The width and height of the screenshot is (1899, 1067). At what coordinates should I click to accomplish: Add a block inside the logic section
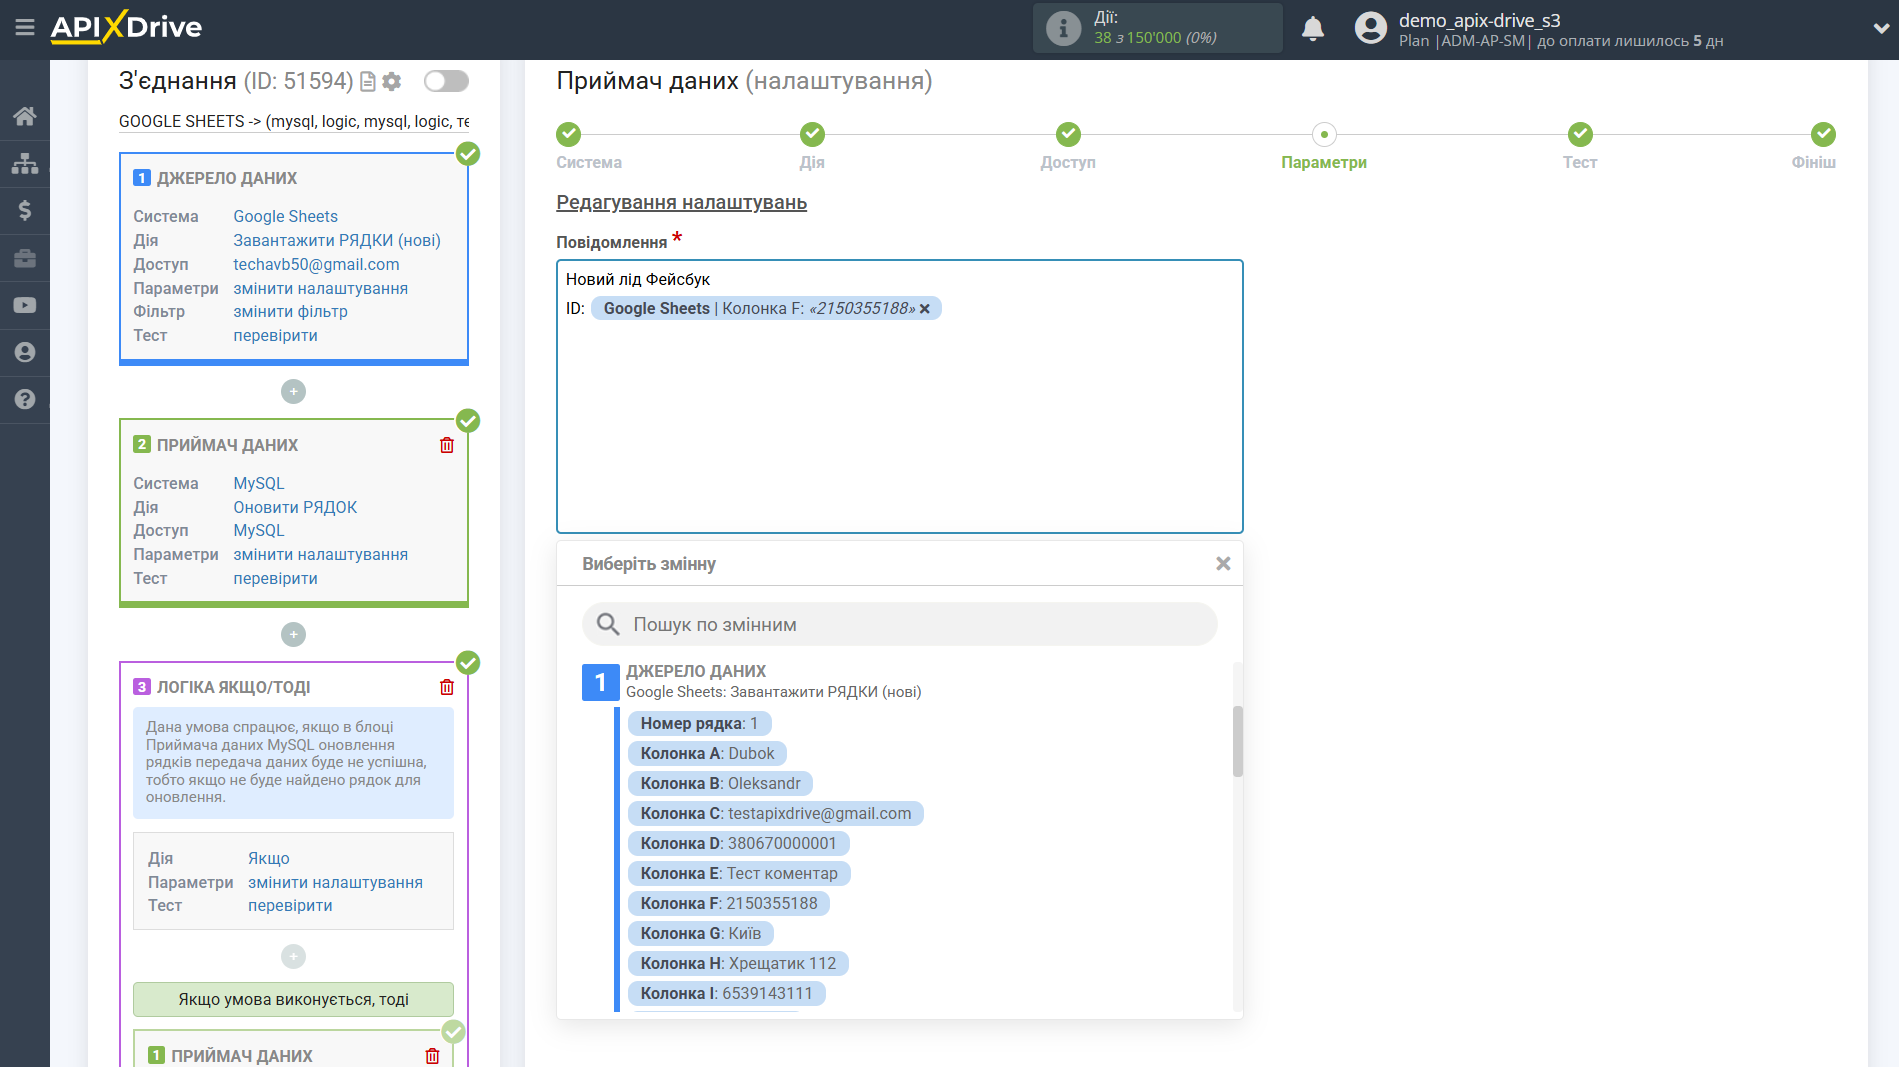[293, 957]
